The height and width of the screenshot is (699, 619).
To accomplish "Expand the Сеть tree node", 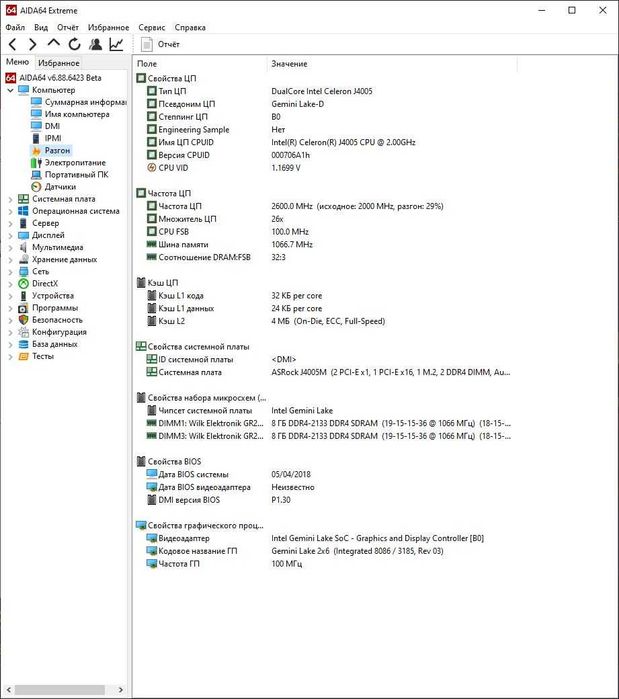I will point(10,271).
